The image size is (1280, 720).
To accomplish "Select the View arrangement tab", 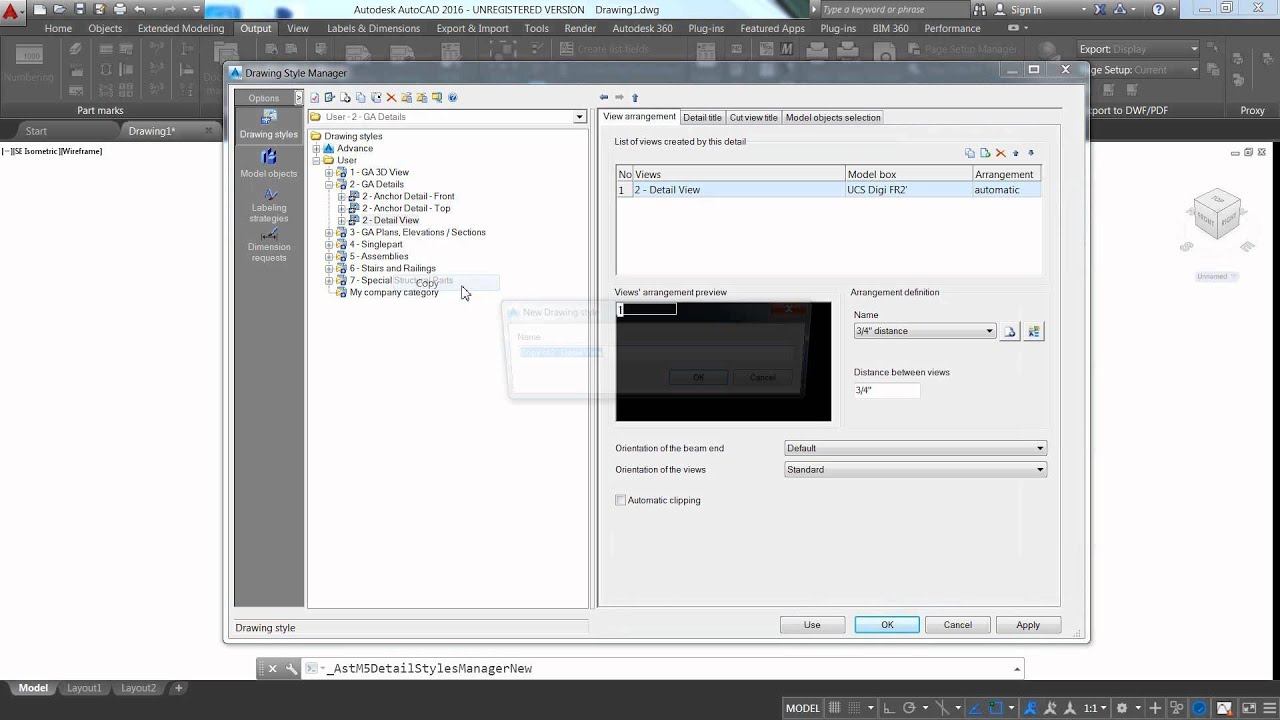I will tap(639, 117).
